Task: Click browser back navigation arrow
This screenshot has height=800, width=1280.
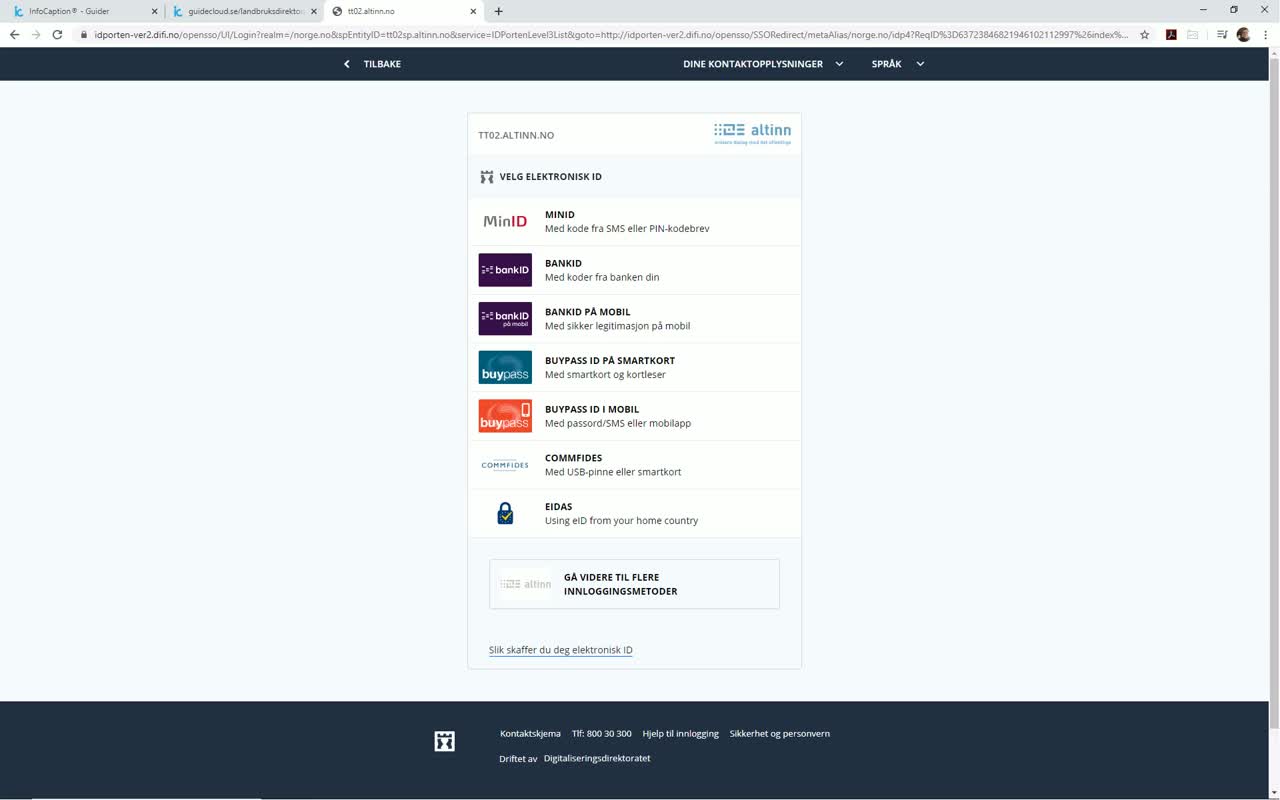Action: click(x=14, y=34)
